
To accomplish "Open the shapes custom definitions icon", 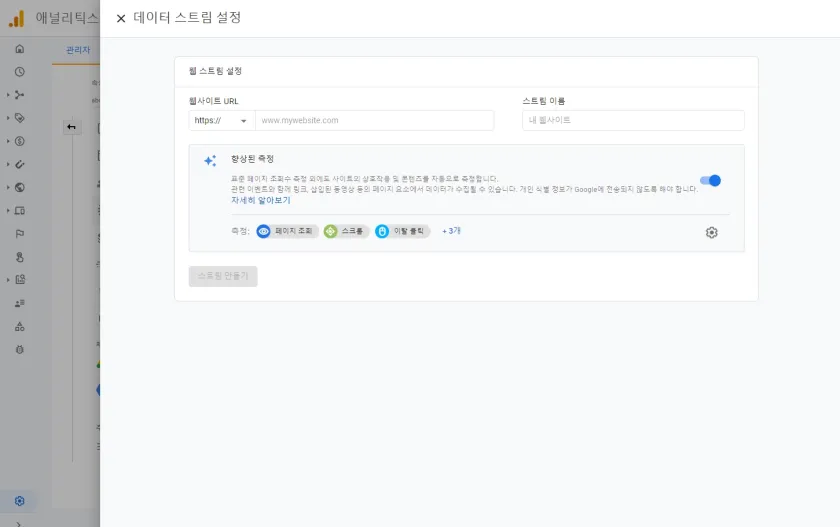I will [20, 326].
